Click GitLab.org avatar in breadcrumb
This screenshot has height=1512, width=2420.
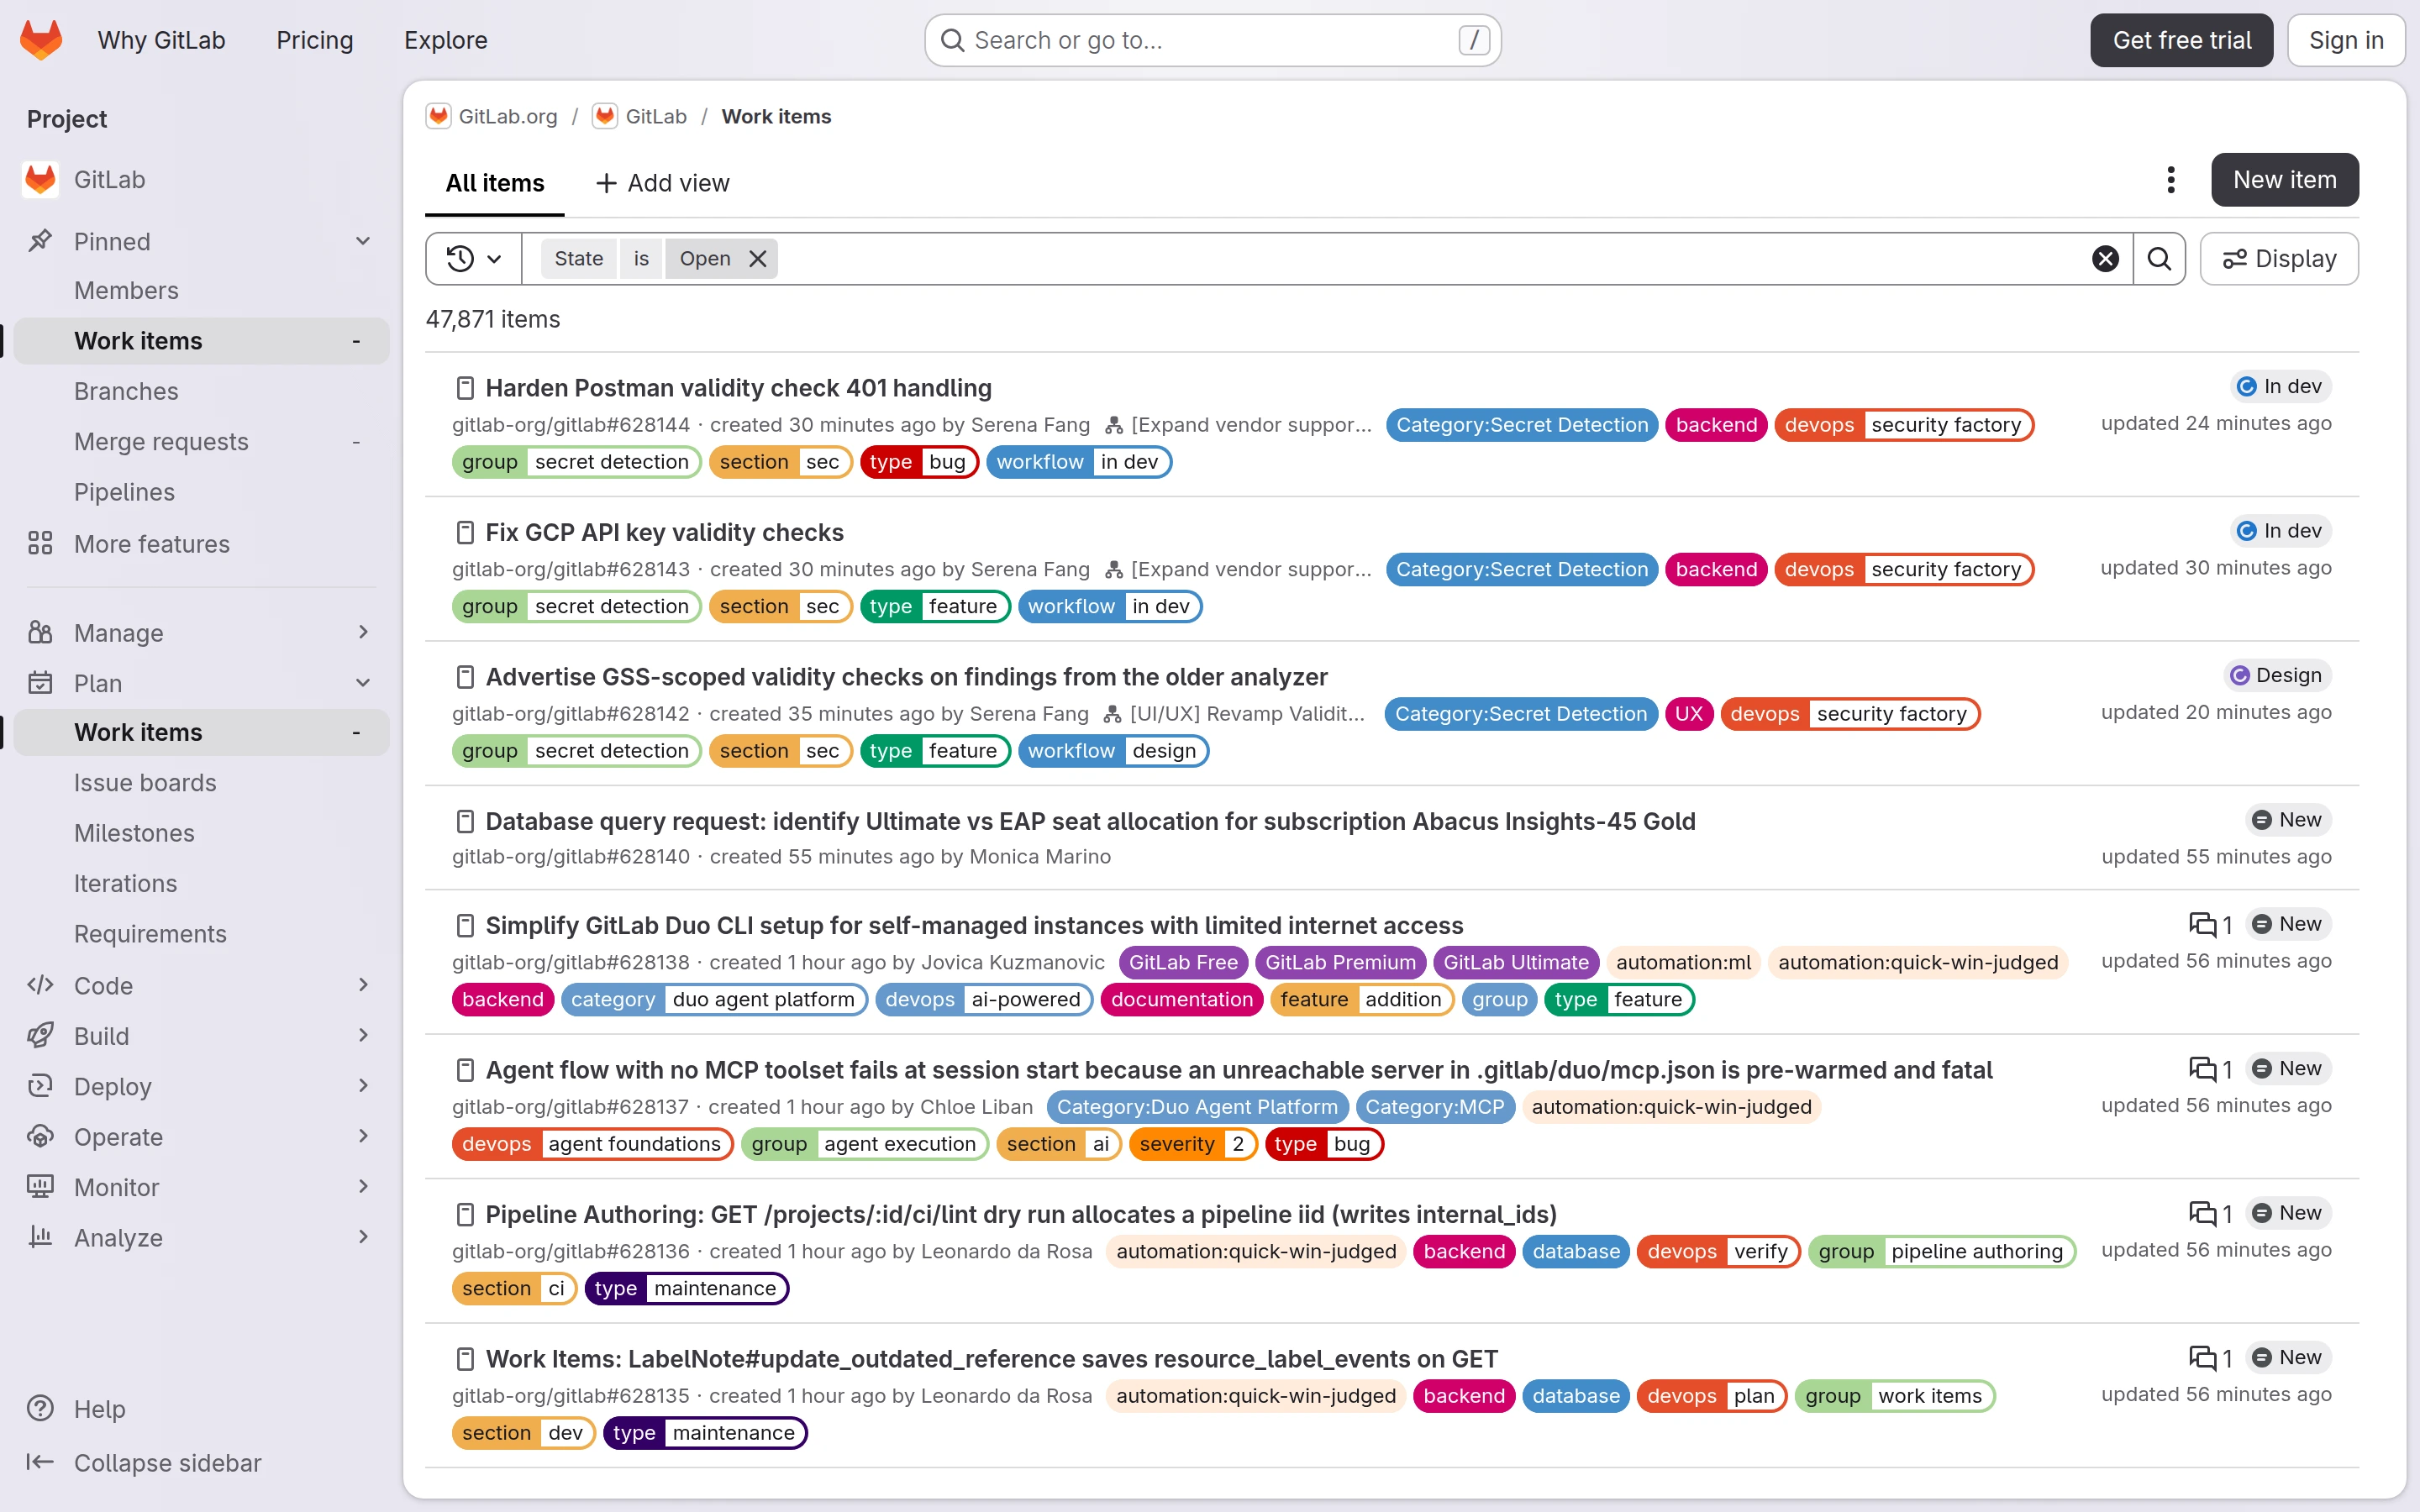tap(438, 117)
